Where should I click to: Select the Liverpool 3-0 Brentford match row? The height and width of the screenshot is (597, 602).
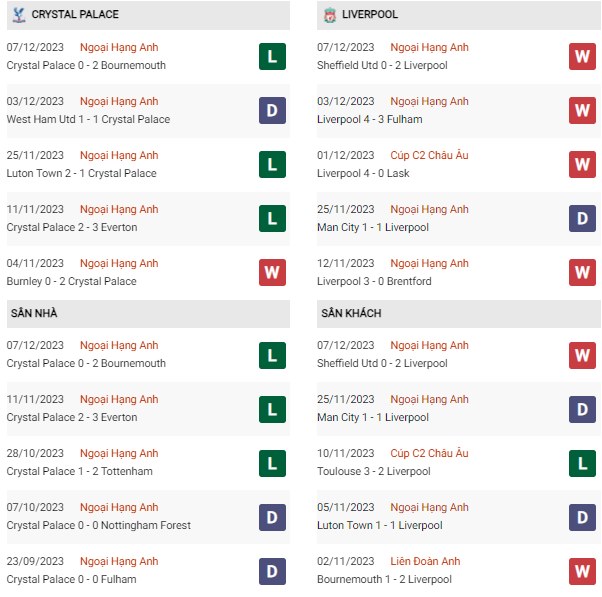coord(374,281)
